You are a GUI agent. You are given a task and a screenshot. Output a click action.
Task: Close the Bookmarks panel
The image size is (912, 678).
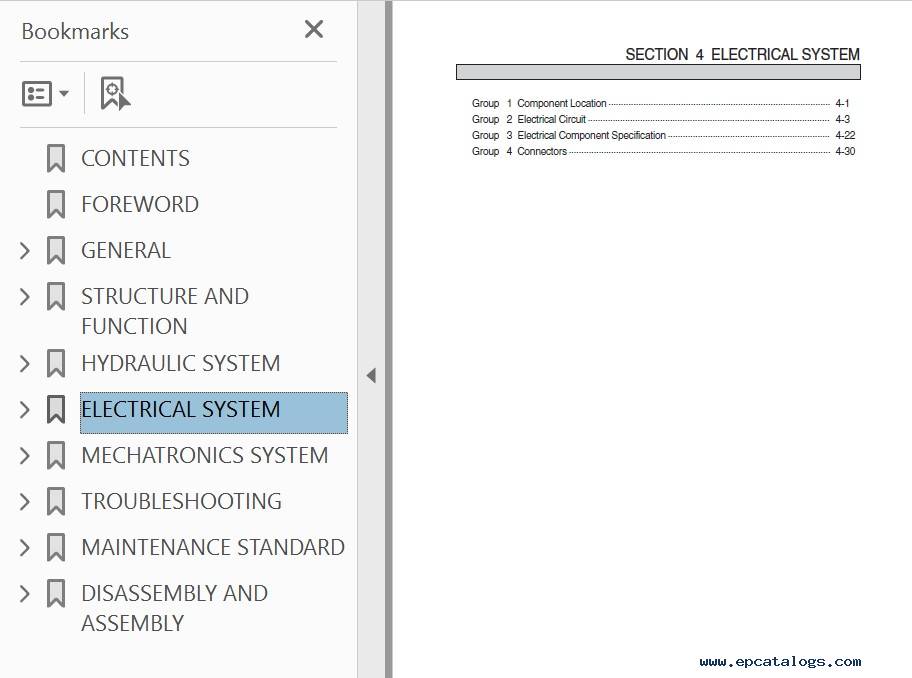click(314, 29)
